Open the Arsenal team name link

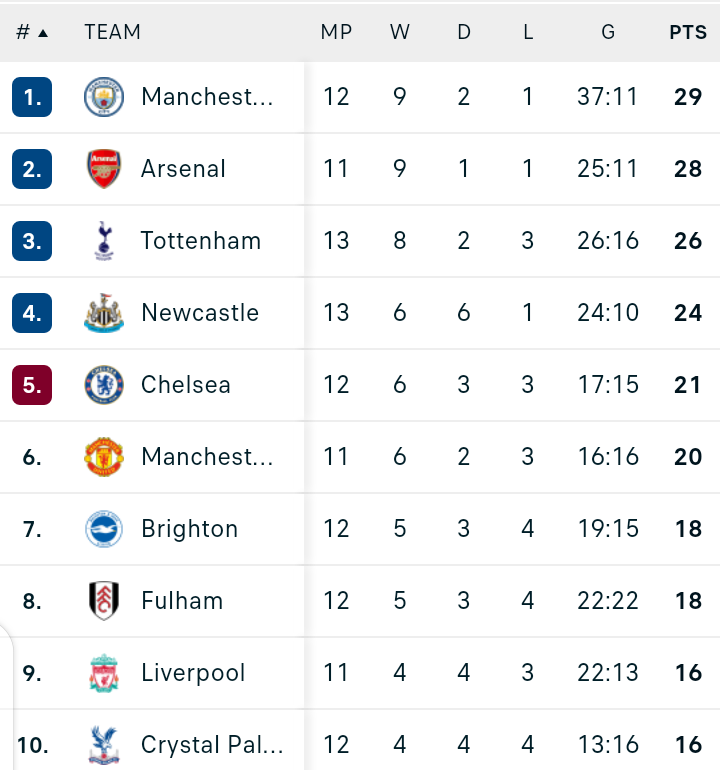click(183, 169)
